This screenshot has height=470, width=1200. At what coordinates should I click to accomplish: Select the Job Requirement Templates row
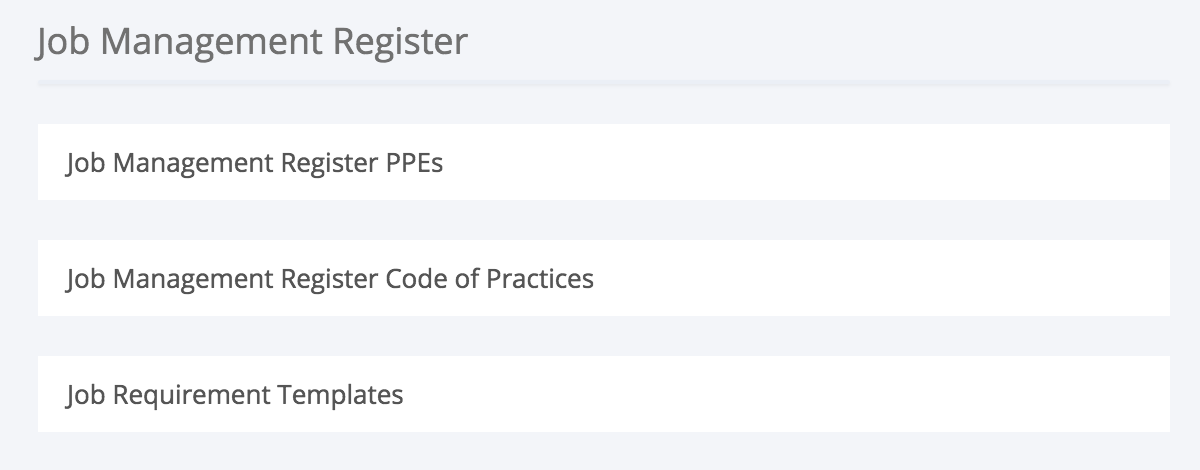(x=603, y=395)
